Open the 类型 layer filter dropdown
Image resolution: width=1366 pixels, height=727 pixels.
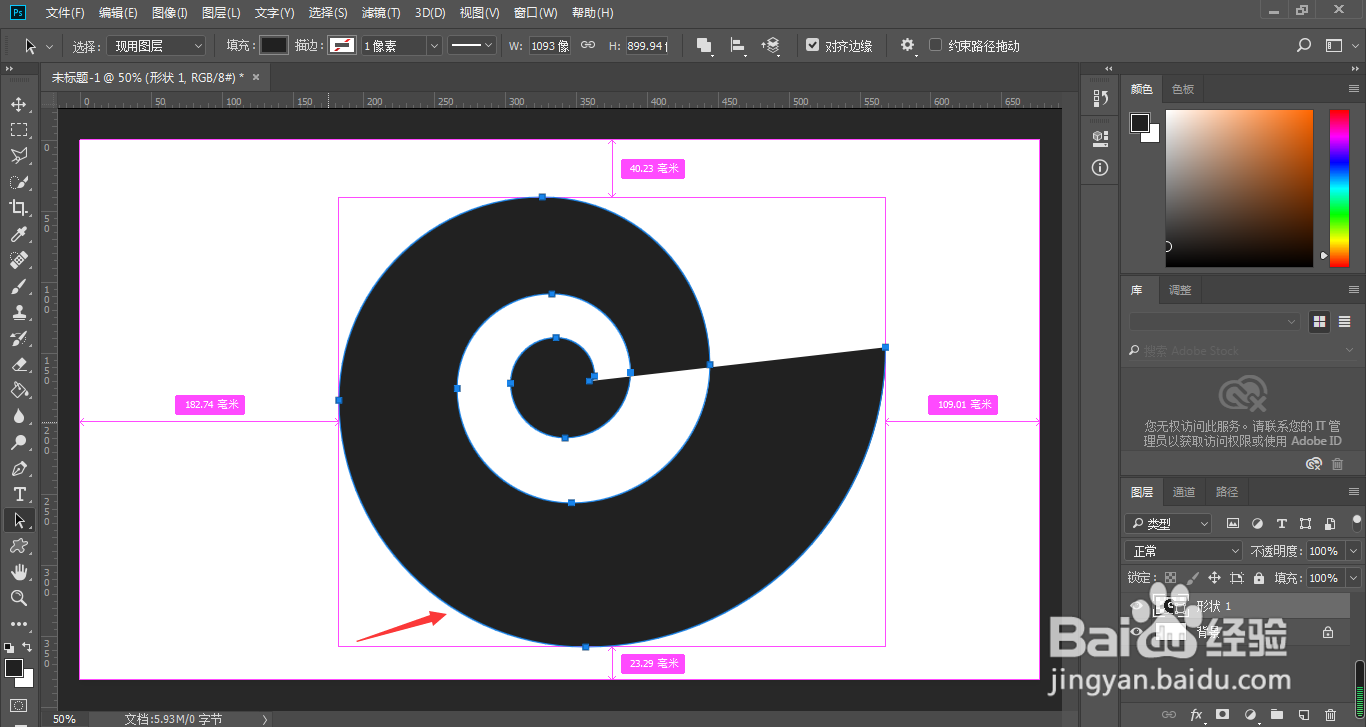pyautogui.click(x=1168, y=523)
